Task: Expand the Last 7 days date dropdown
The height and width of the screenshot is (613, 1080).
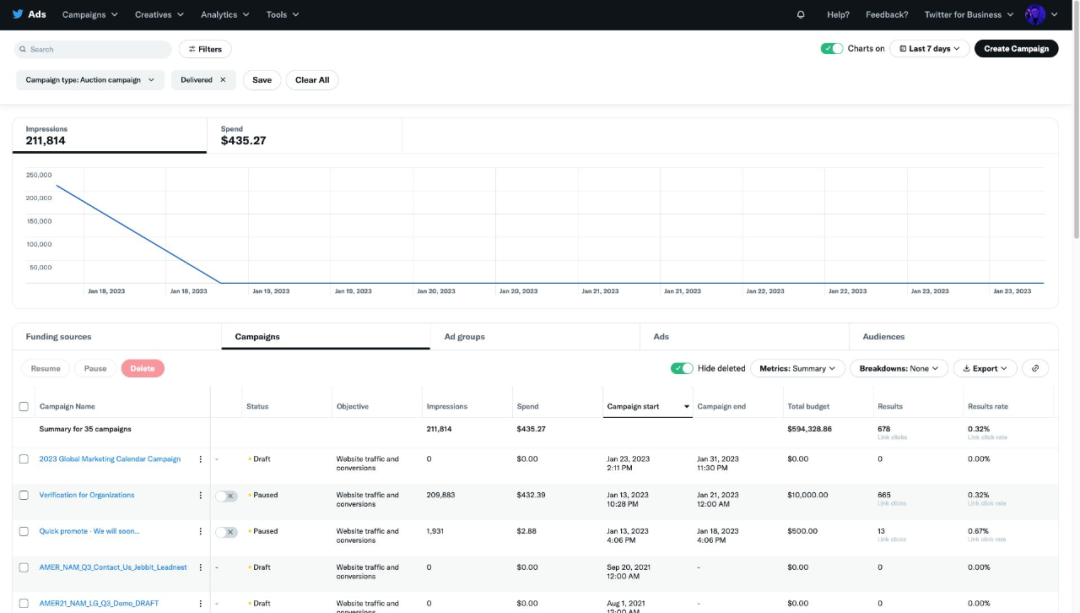Action: click(x=930, y=48)
